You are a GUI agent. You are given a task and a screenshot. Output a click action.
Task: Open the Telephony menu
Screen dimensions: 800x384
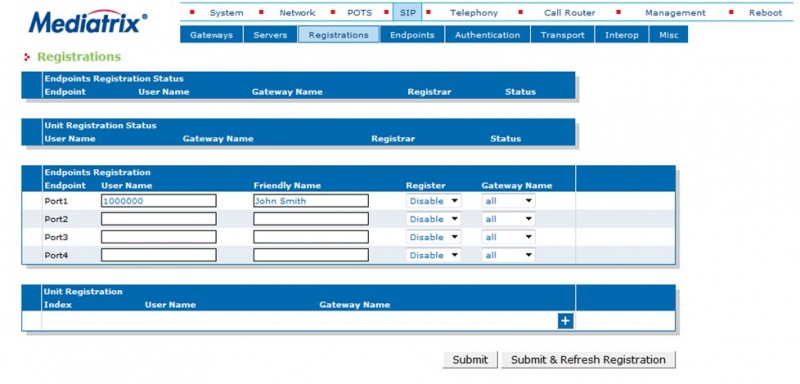[473, 13]
